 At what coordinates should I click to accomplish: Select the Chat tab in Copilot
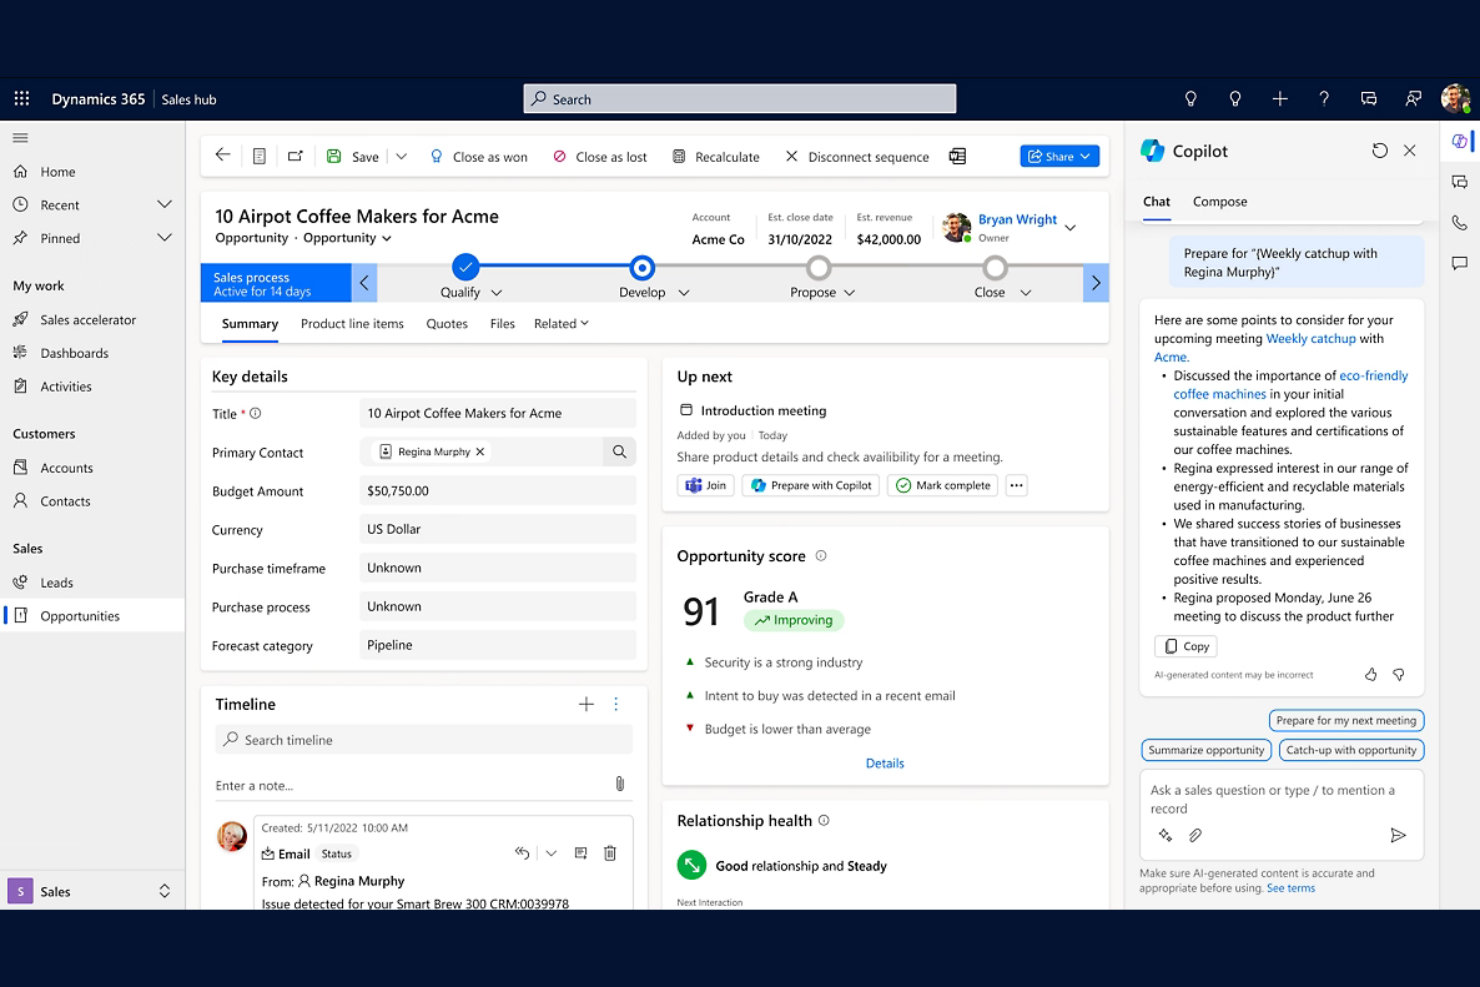(1156, 201)
